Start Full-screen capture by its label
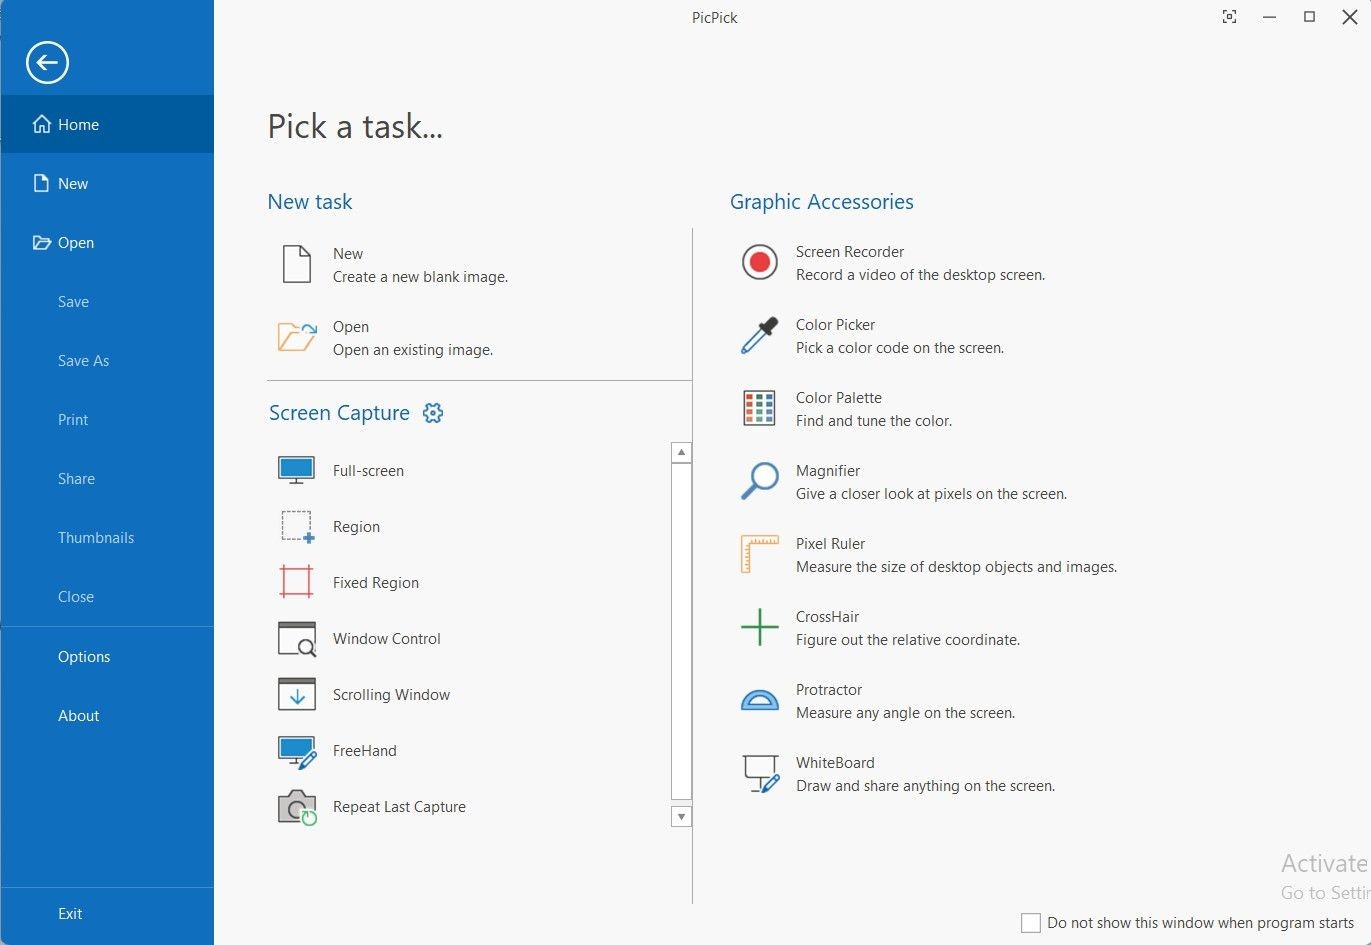The width and height of the screenshot is (1371, 945). pos(368,470)
